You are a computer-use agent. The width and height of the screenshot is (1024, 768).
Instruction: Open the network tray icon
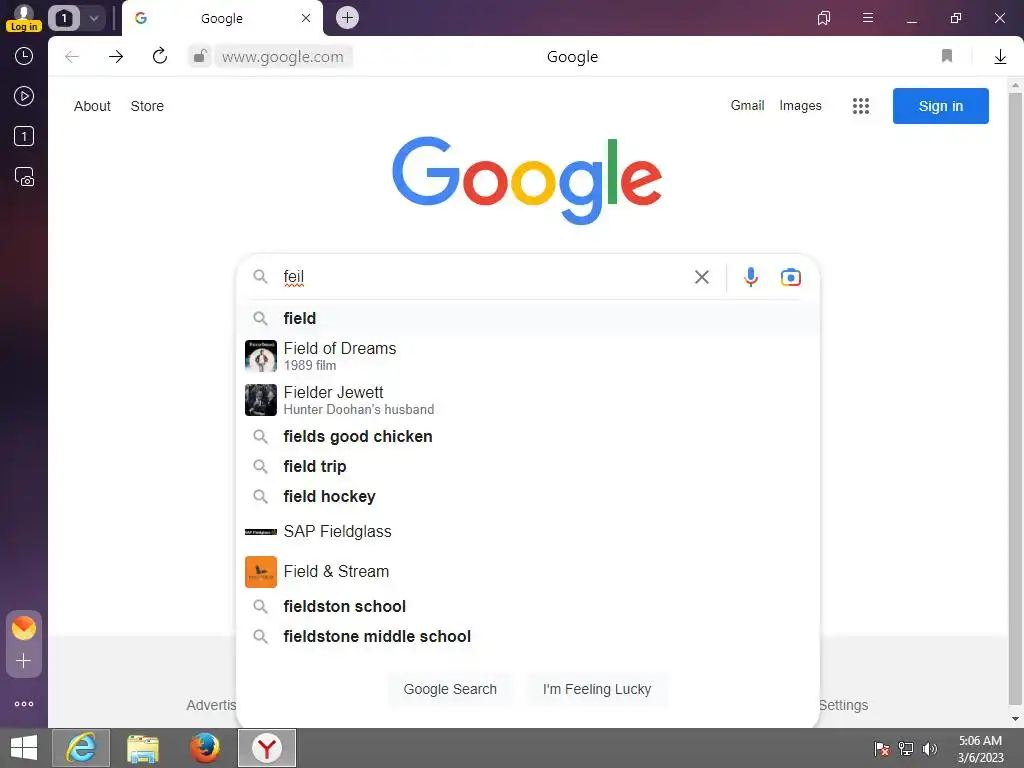click(906, 748)
